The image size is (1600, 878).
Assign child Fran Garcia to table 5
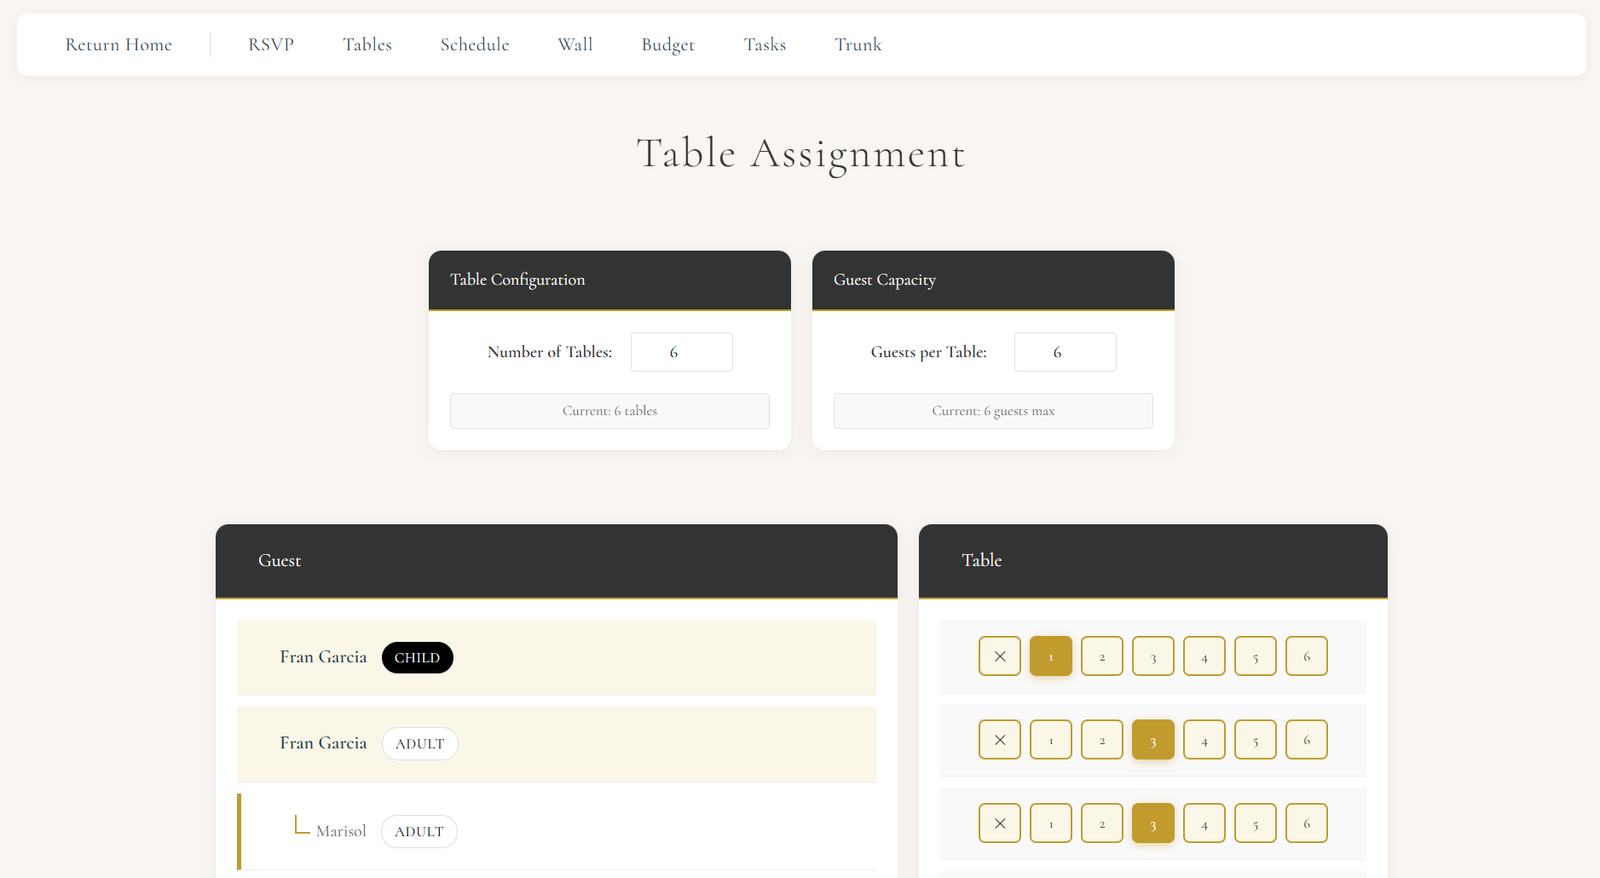1255,656
